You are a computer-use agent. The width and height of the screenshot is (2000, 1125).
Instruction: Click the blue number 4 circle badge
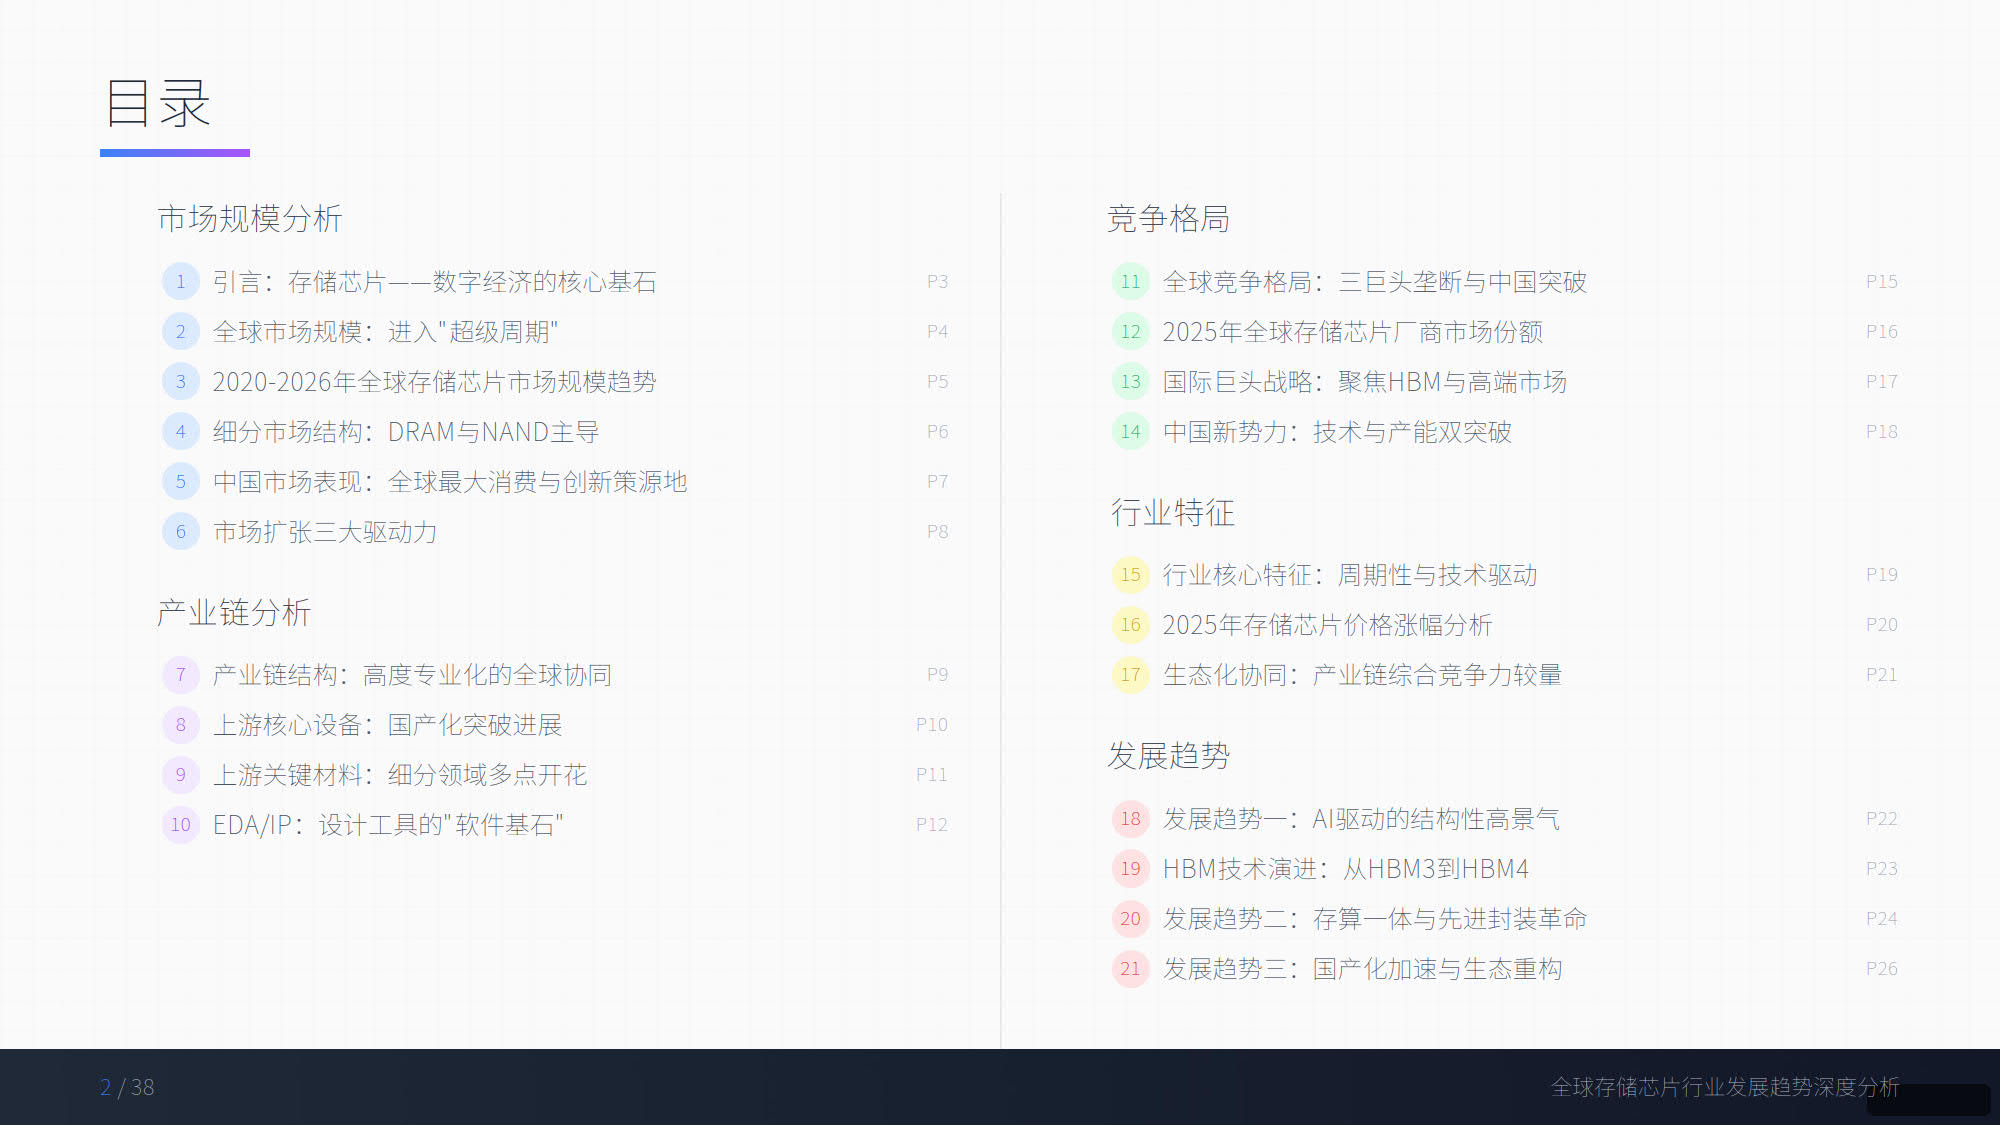point(181,432)
